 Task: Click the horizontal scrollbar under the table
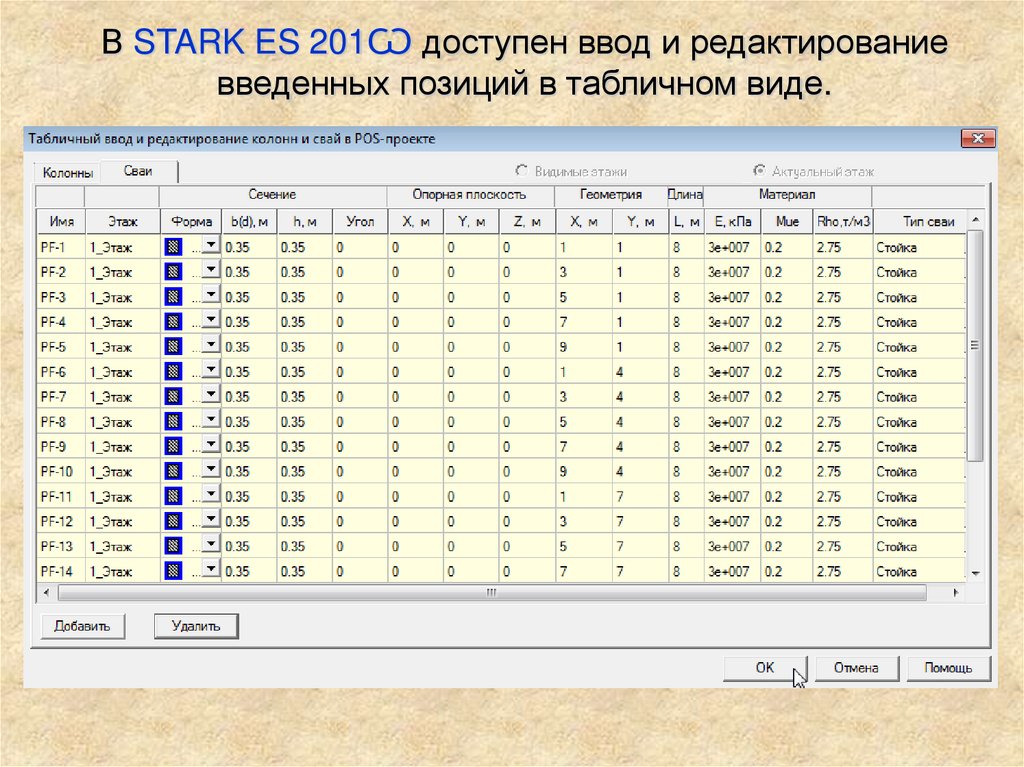490,593
